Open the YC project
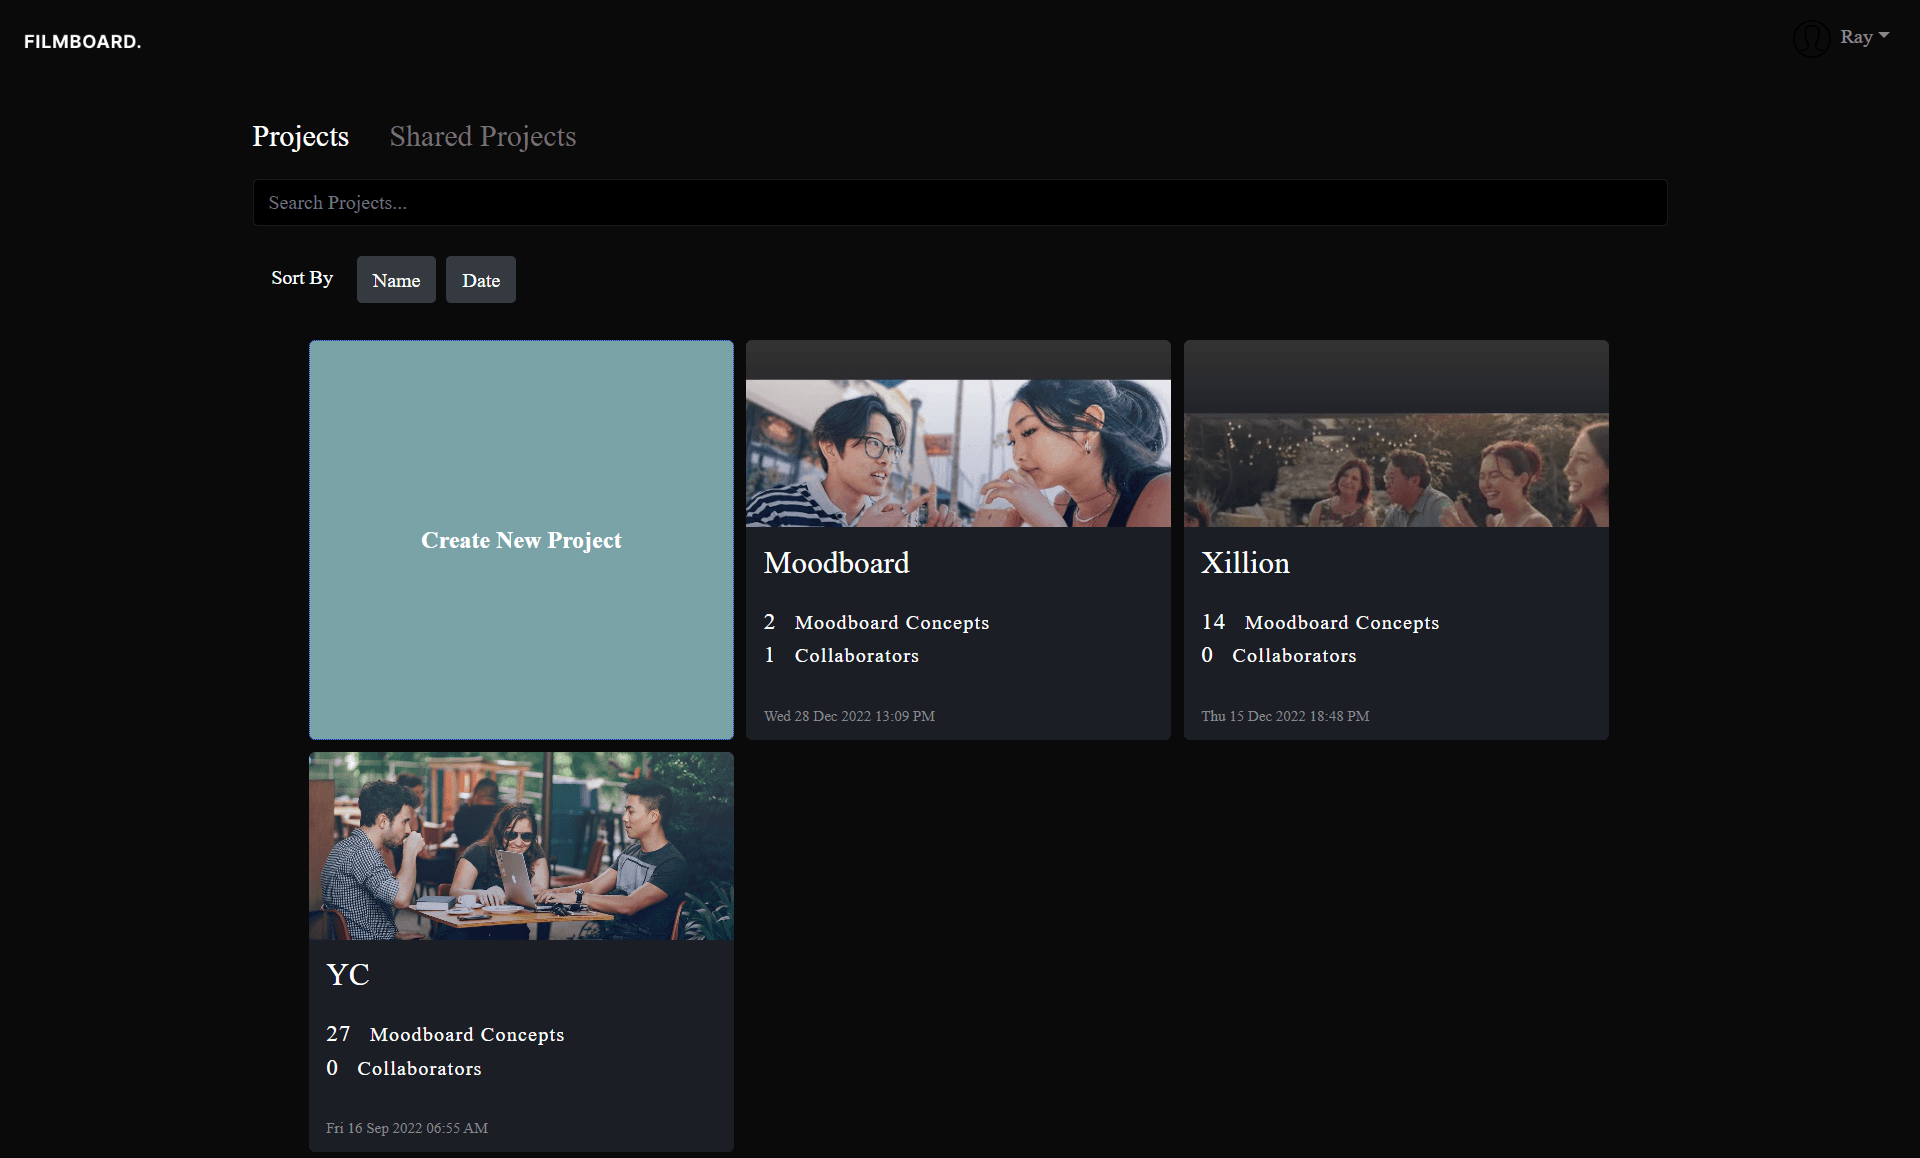1920x1158 pixels. [347, 974]
